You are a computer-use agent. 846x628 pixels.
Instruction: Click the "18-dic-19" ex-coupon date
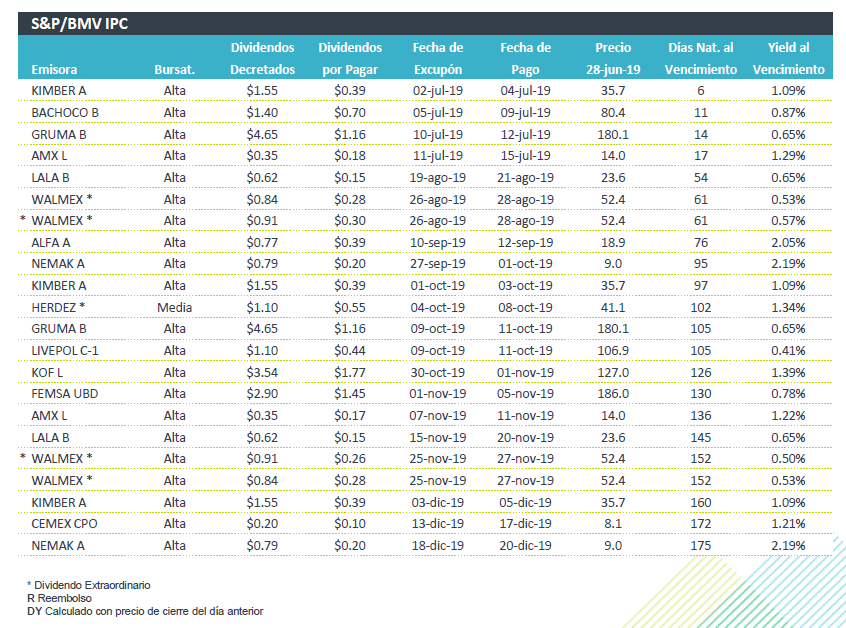(x=438, y=545)
